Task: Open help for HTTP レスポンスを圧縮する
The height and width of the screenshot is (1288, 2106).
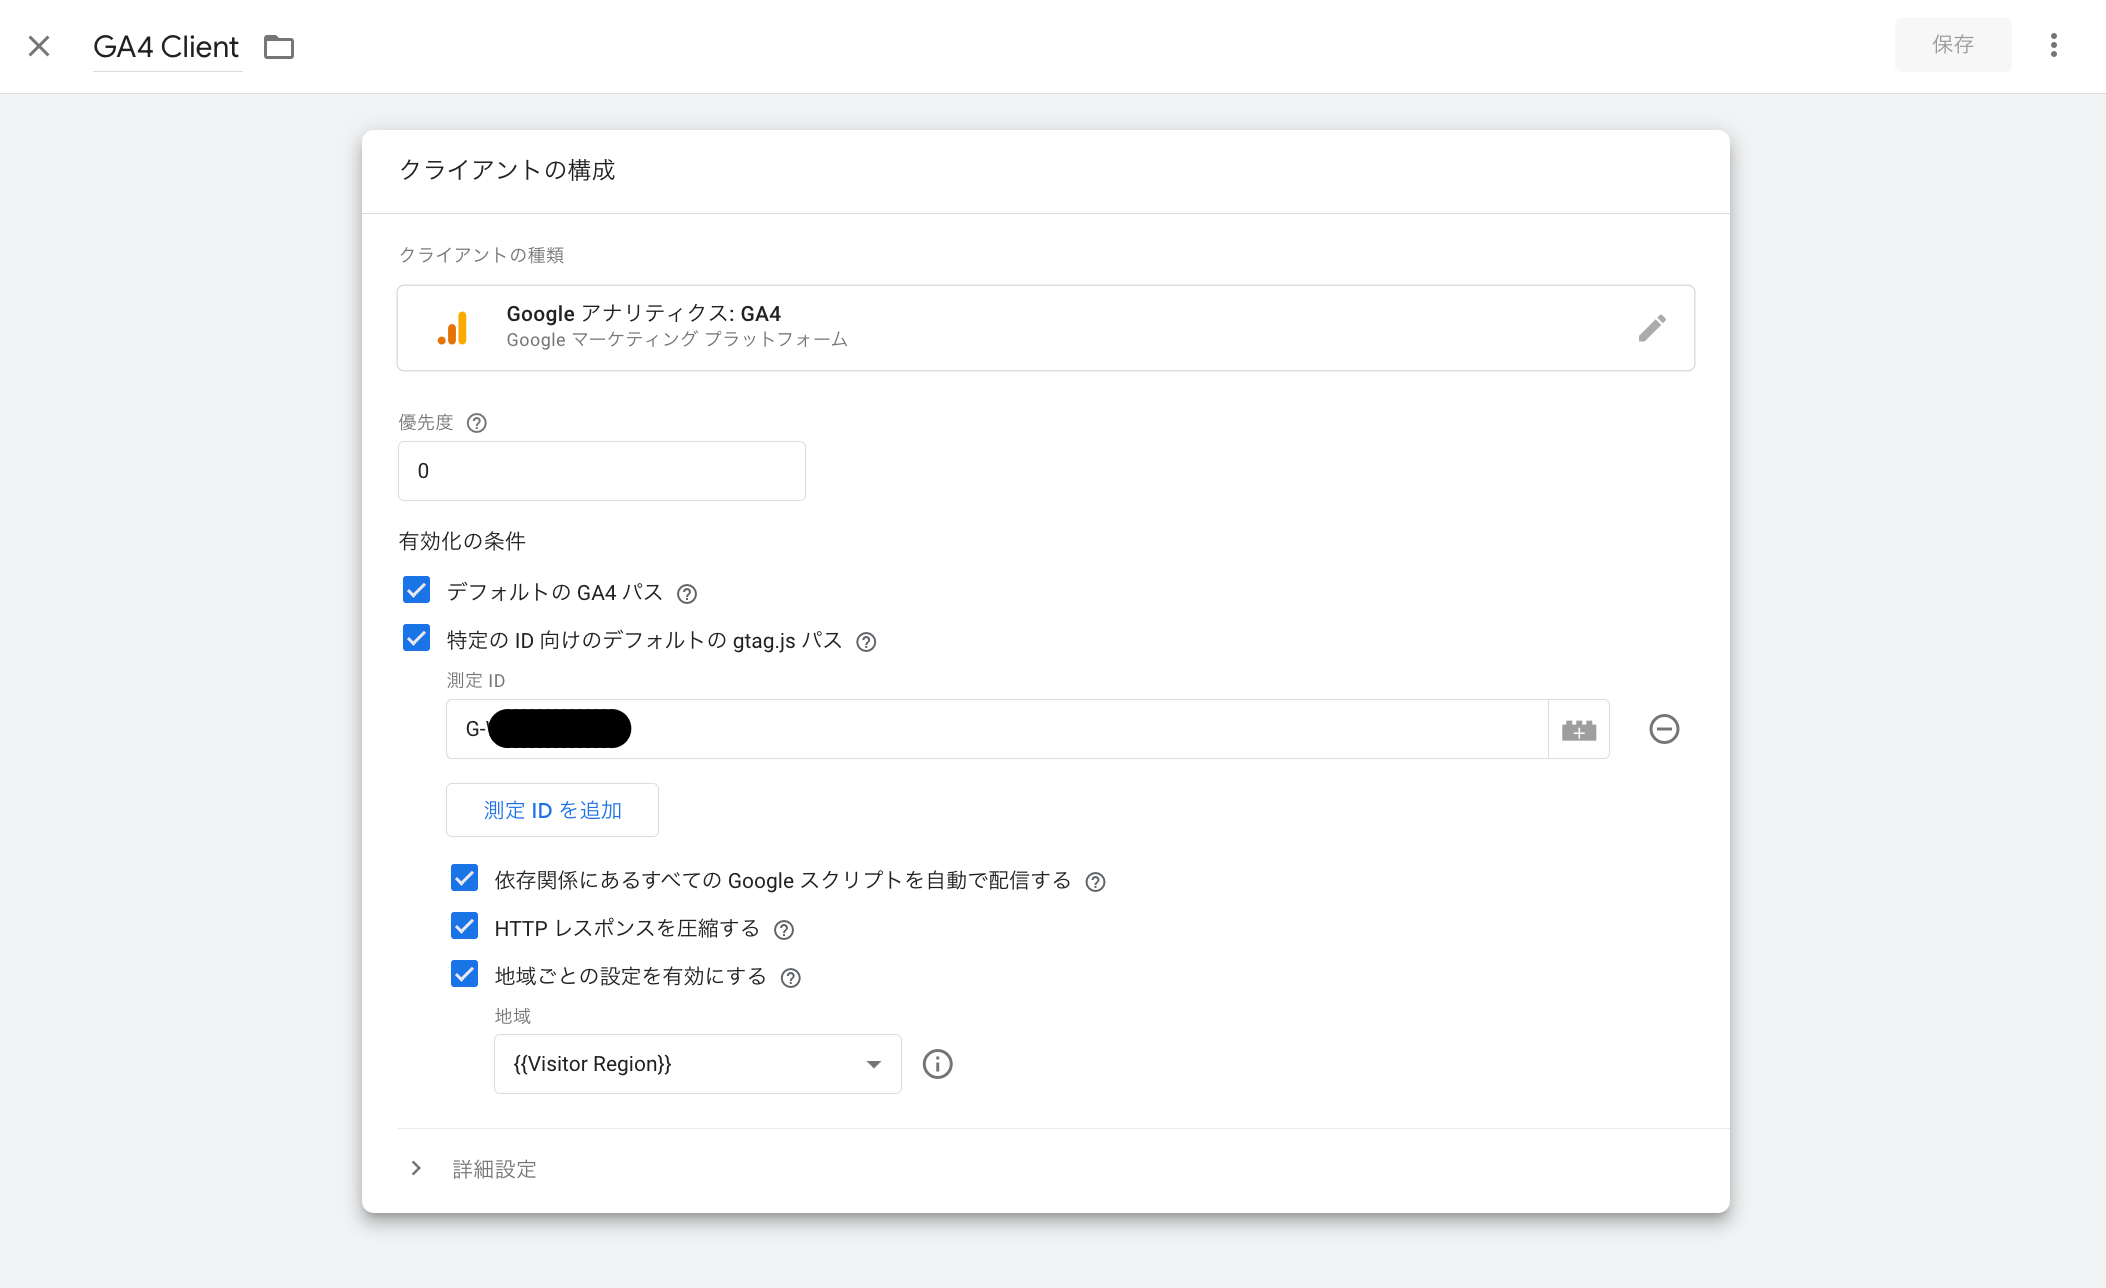Action: [783, 929]
